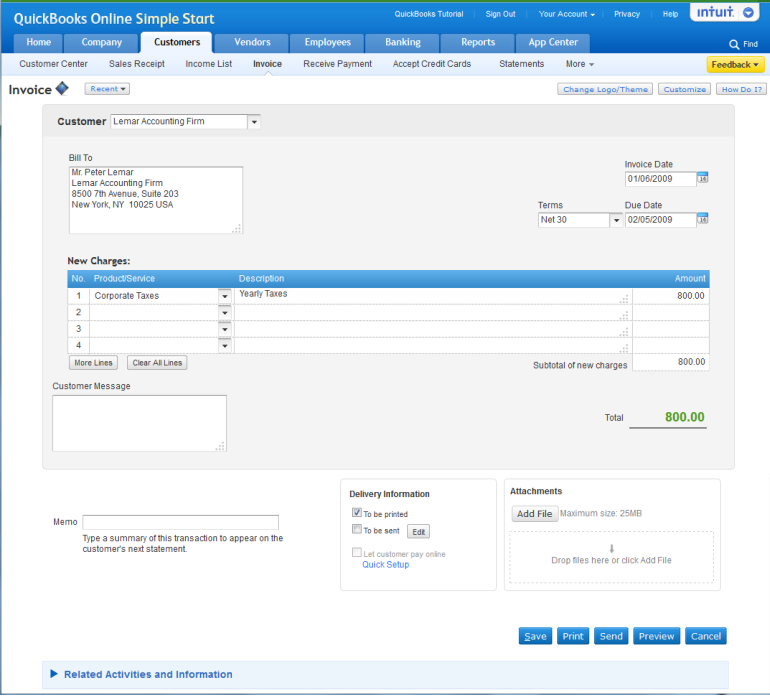Click the Invoice Date field
Screen dimensions: 770x697
click(660, 179)
